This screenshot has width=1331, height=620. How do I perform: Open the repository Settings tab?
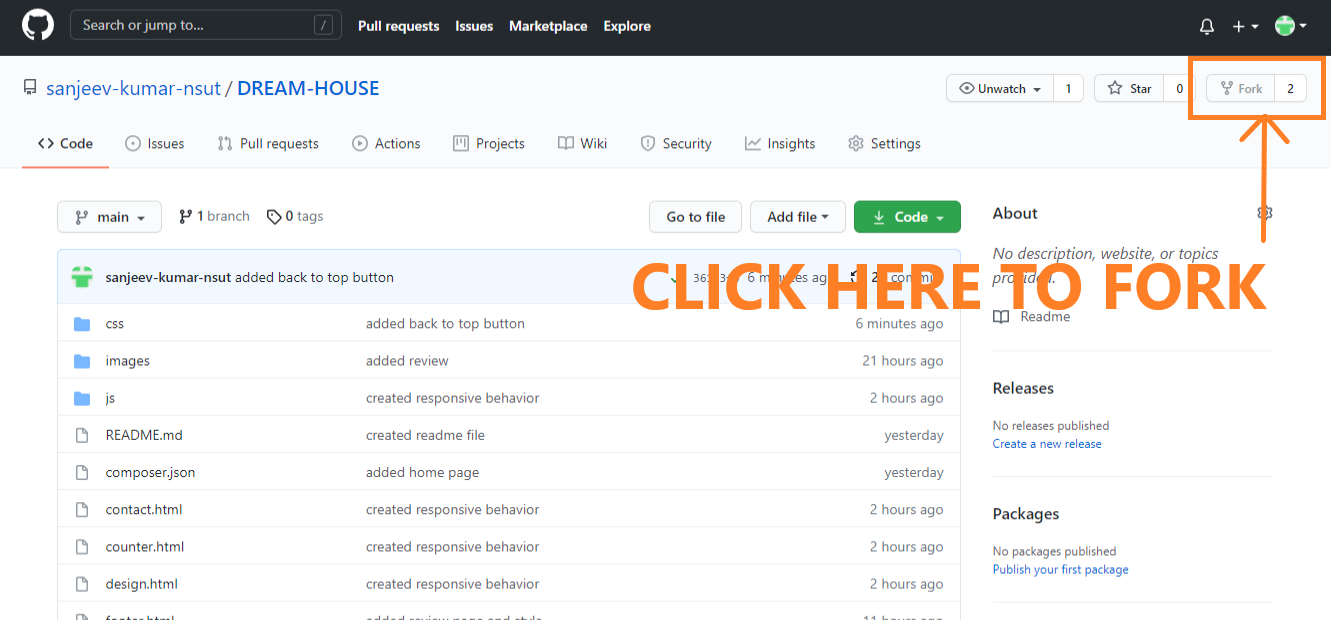[x=884, y=143]
